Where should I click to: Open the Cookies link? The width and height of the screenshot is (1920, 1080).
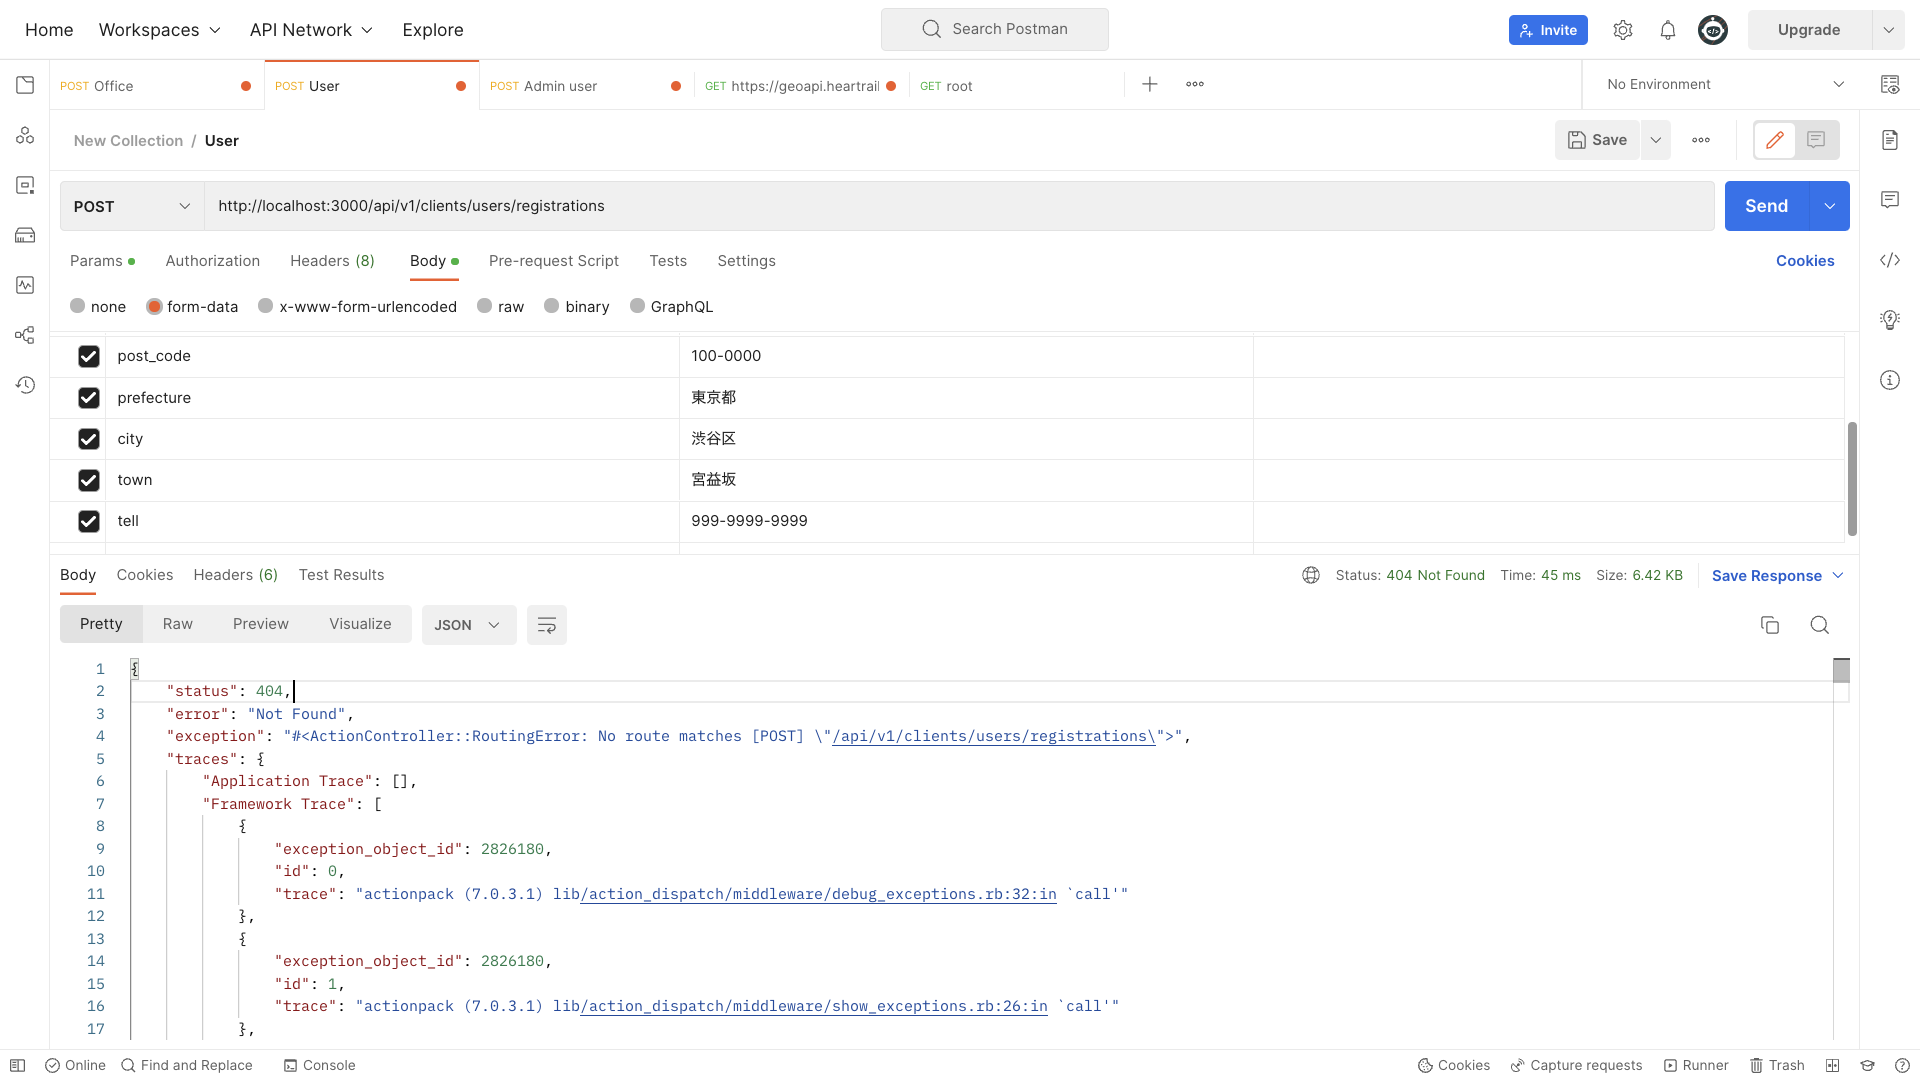click(x=1804, y=261)
